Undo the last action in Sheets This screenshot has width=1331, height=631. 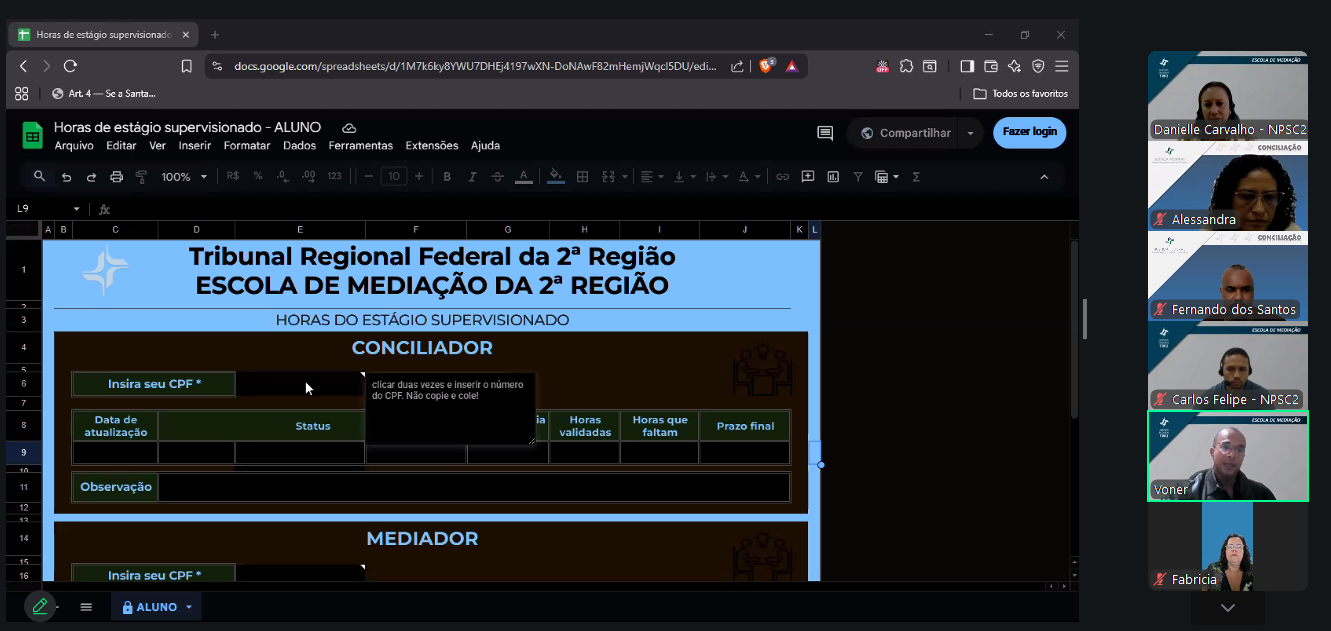(x=66, y=176)
